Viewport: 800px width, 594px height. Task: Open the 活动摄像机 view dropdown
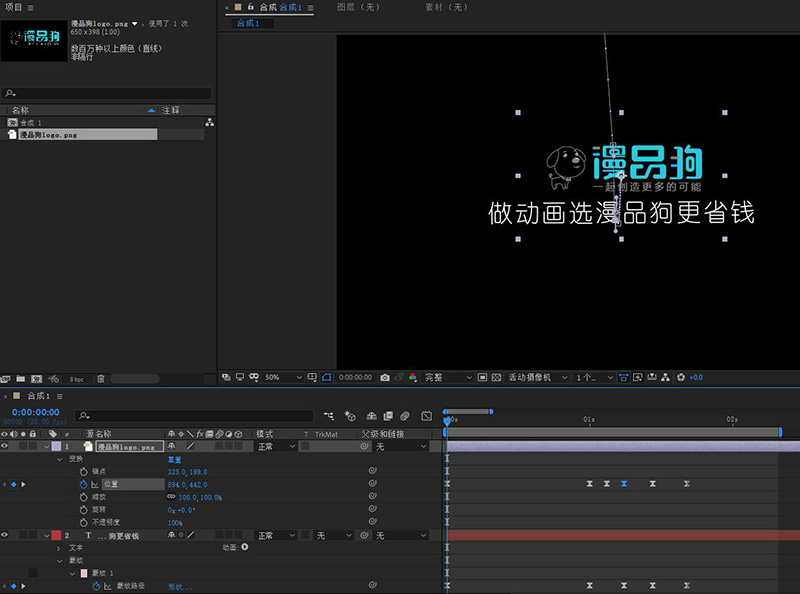(537, 378)
